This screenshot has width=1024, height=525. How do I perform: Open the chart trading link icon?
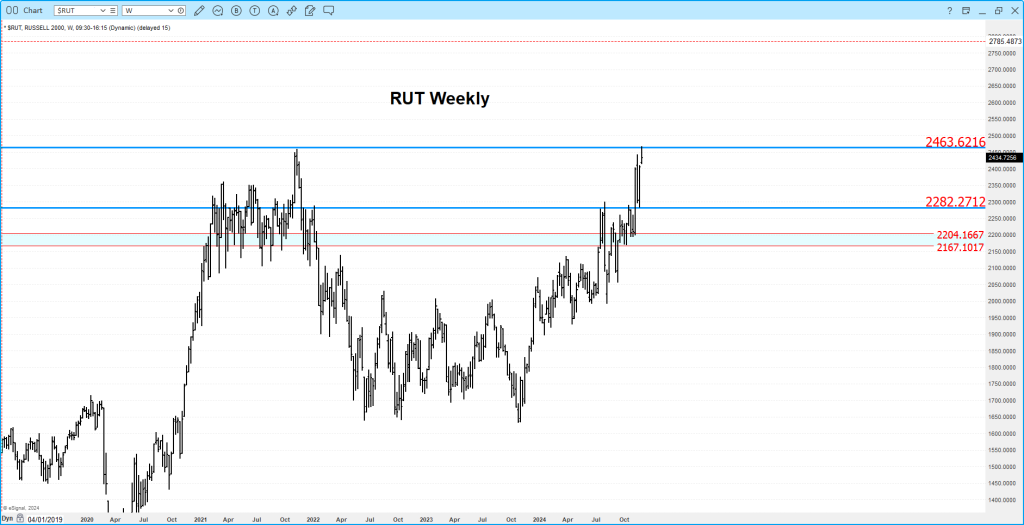(x=292, y=10)
